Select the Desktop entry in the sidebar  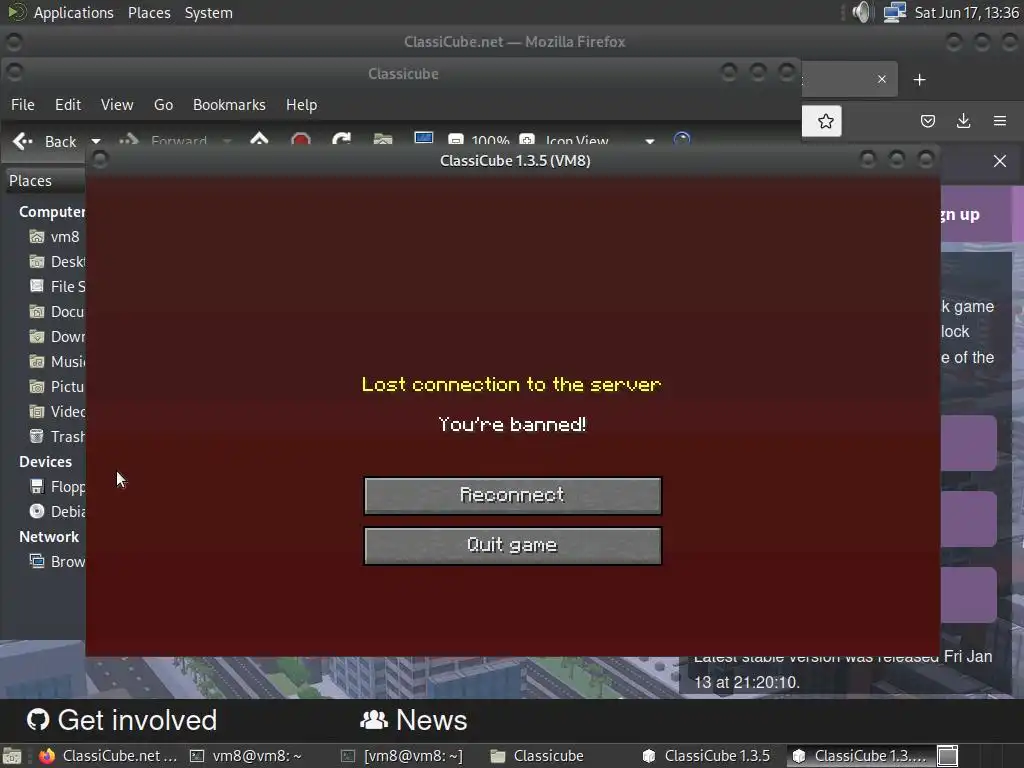pos(57,262)
